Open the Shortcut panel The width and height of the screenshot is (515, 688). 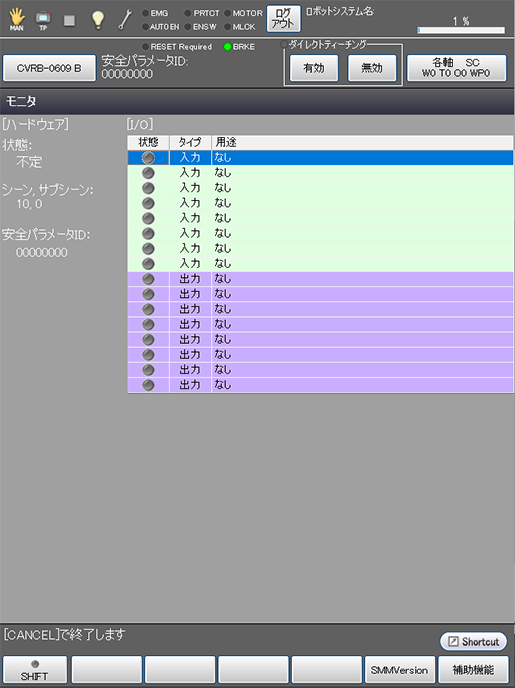click(x=473, y=641)
